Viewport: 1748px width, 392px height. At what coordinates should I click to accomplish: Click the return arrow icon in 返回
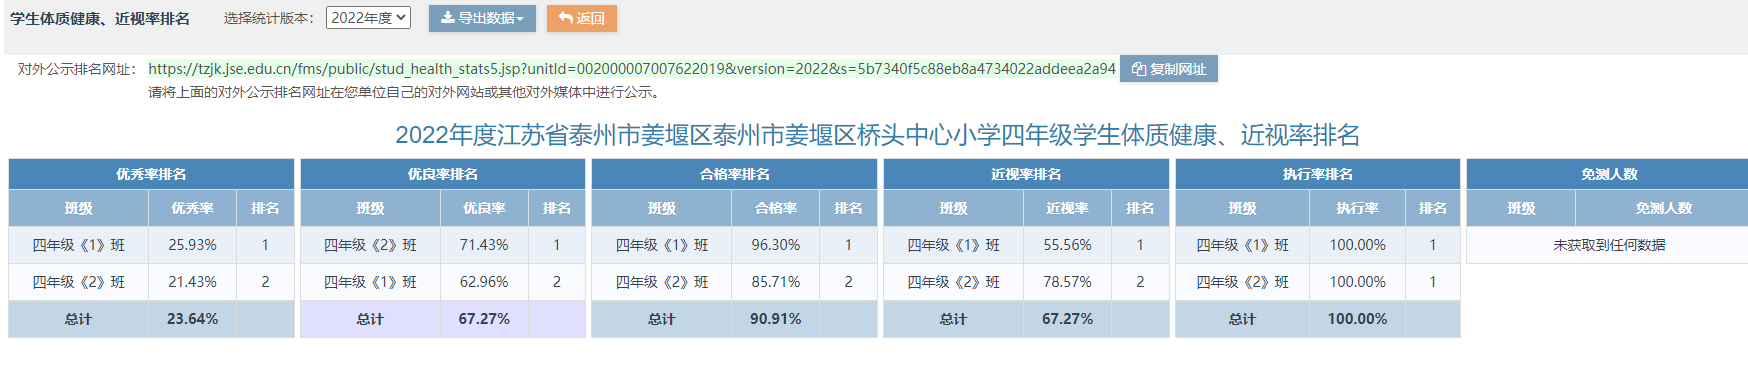tap(565, 18)
